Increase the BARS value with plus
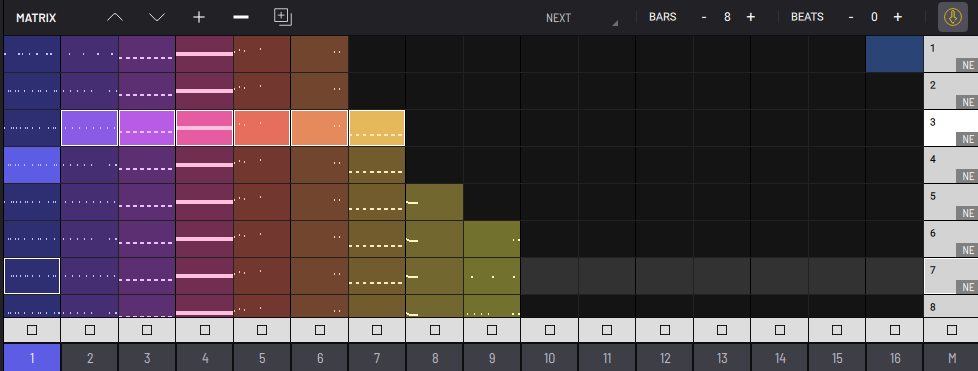Screen dimensions: 978x371 750,17
